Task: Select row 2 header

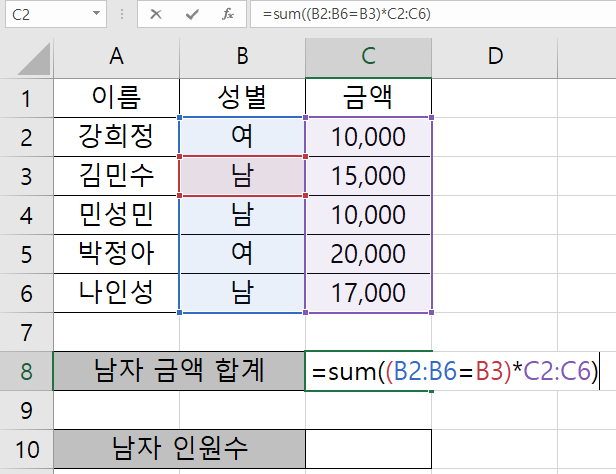Action: coord(26,137)
